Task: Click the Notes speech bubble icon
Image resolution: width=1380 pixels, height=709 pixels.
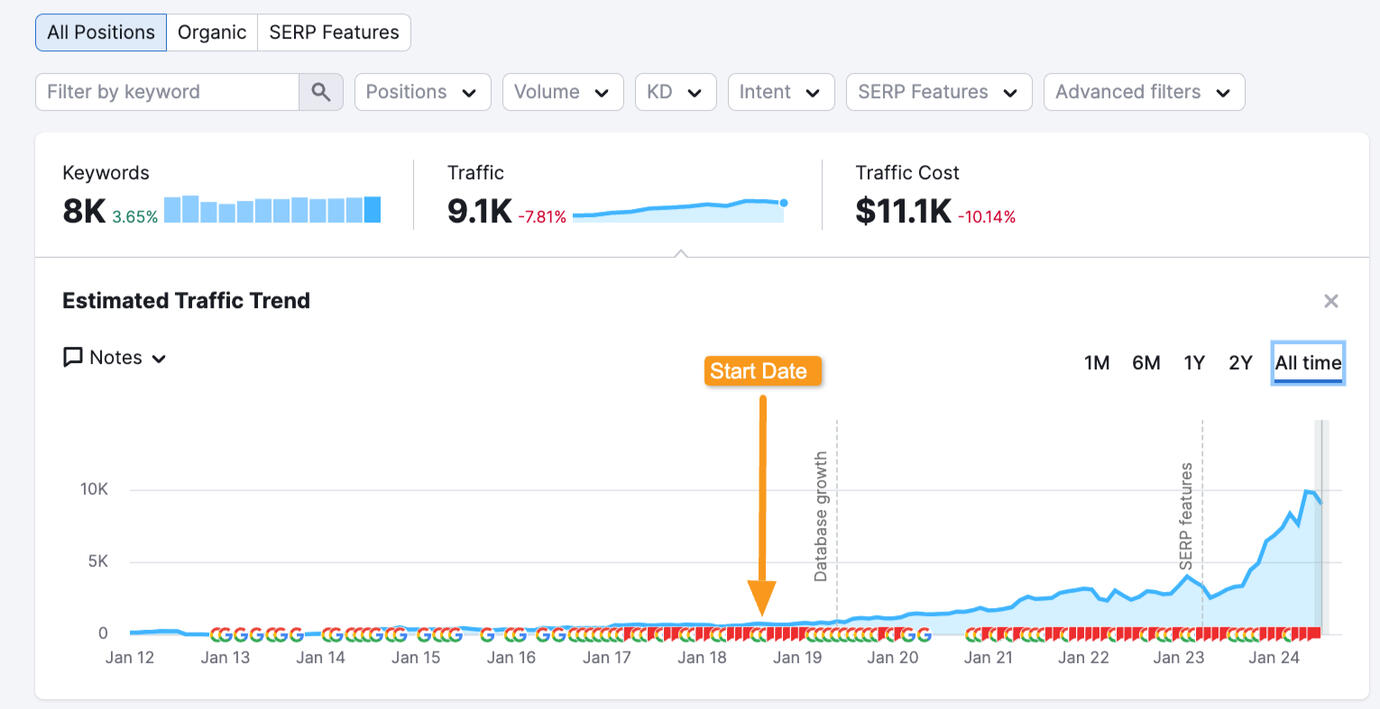Action: (x=73, y=358)
